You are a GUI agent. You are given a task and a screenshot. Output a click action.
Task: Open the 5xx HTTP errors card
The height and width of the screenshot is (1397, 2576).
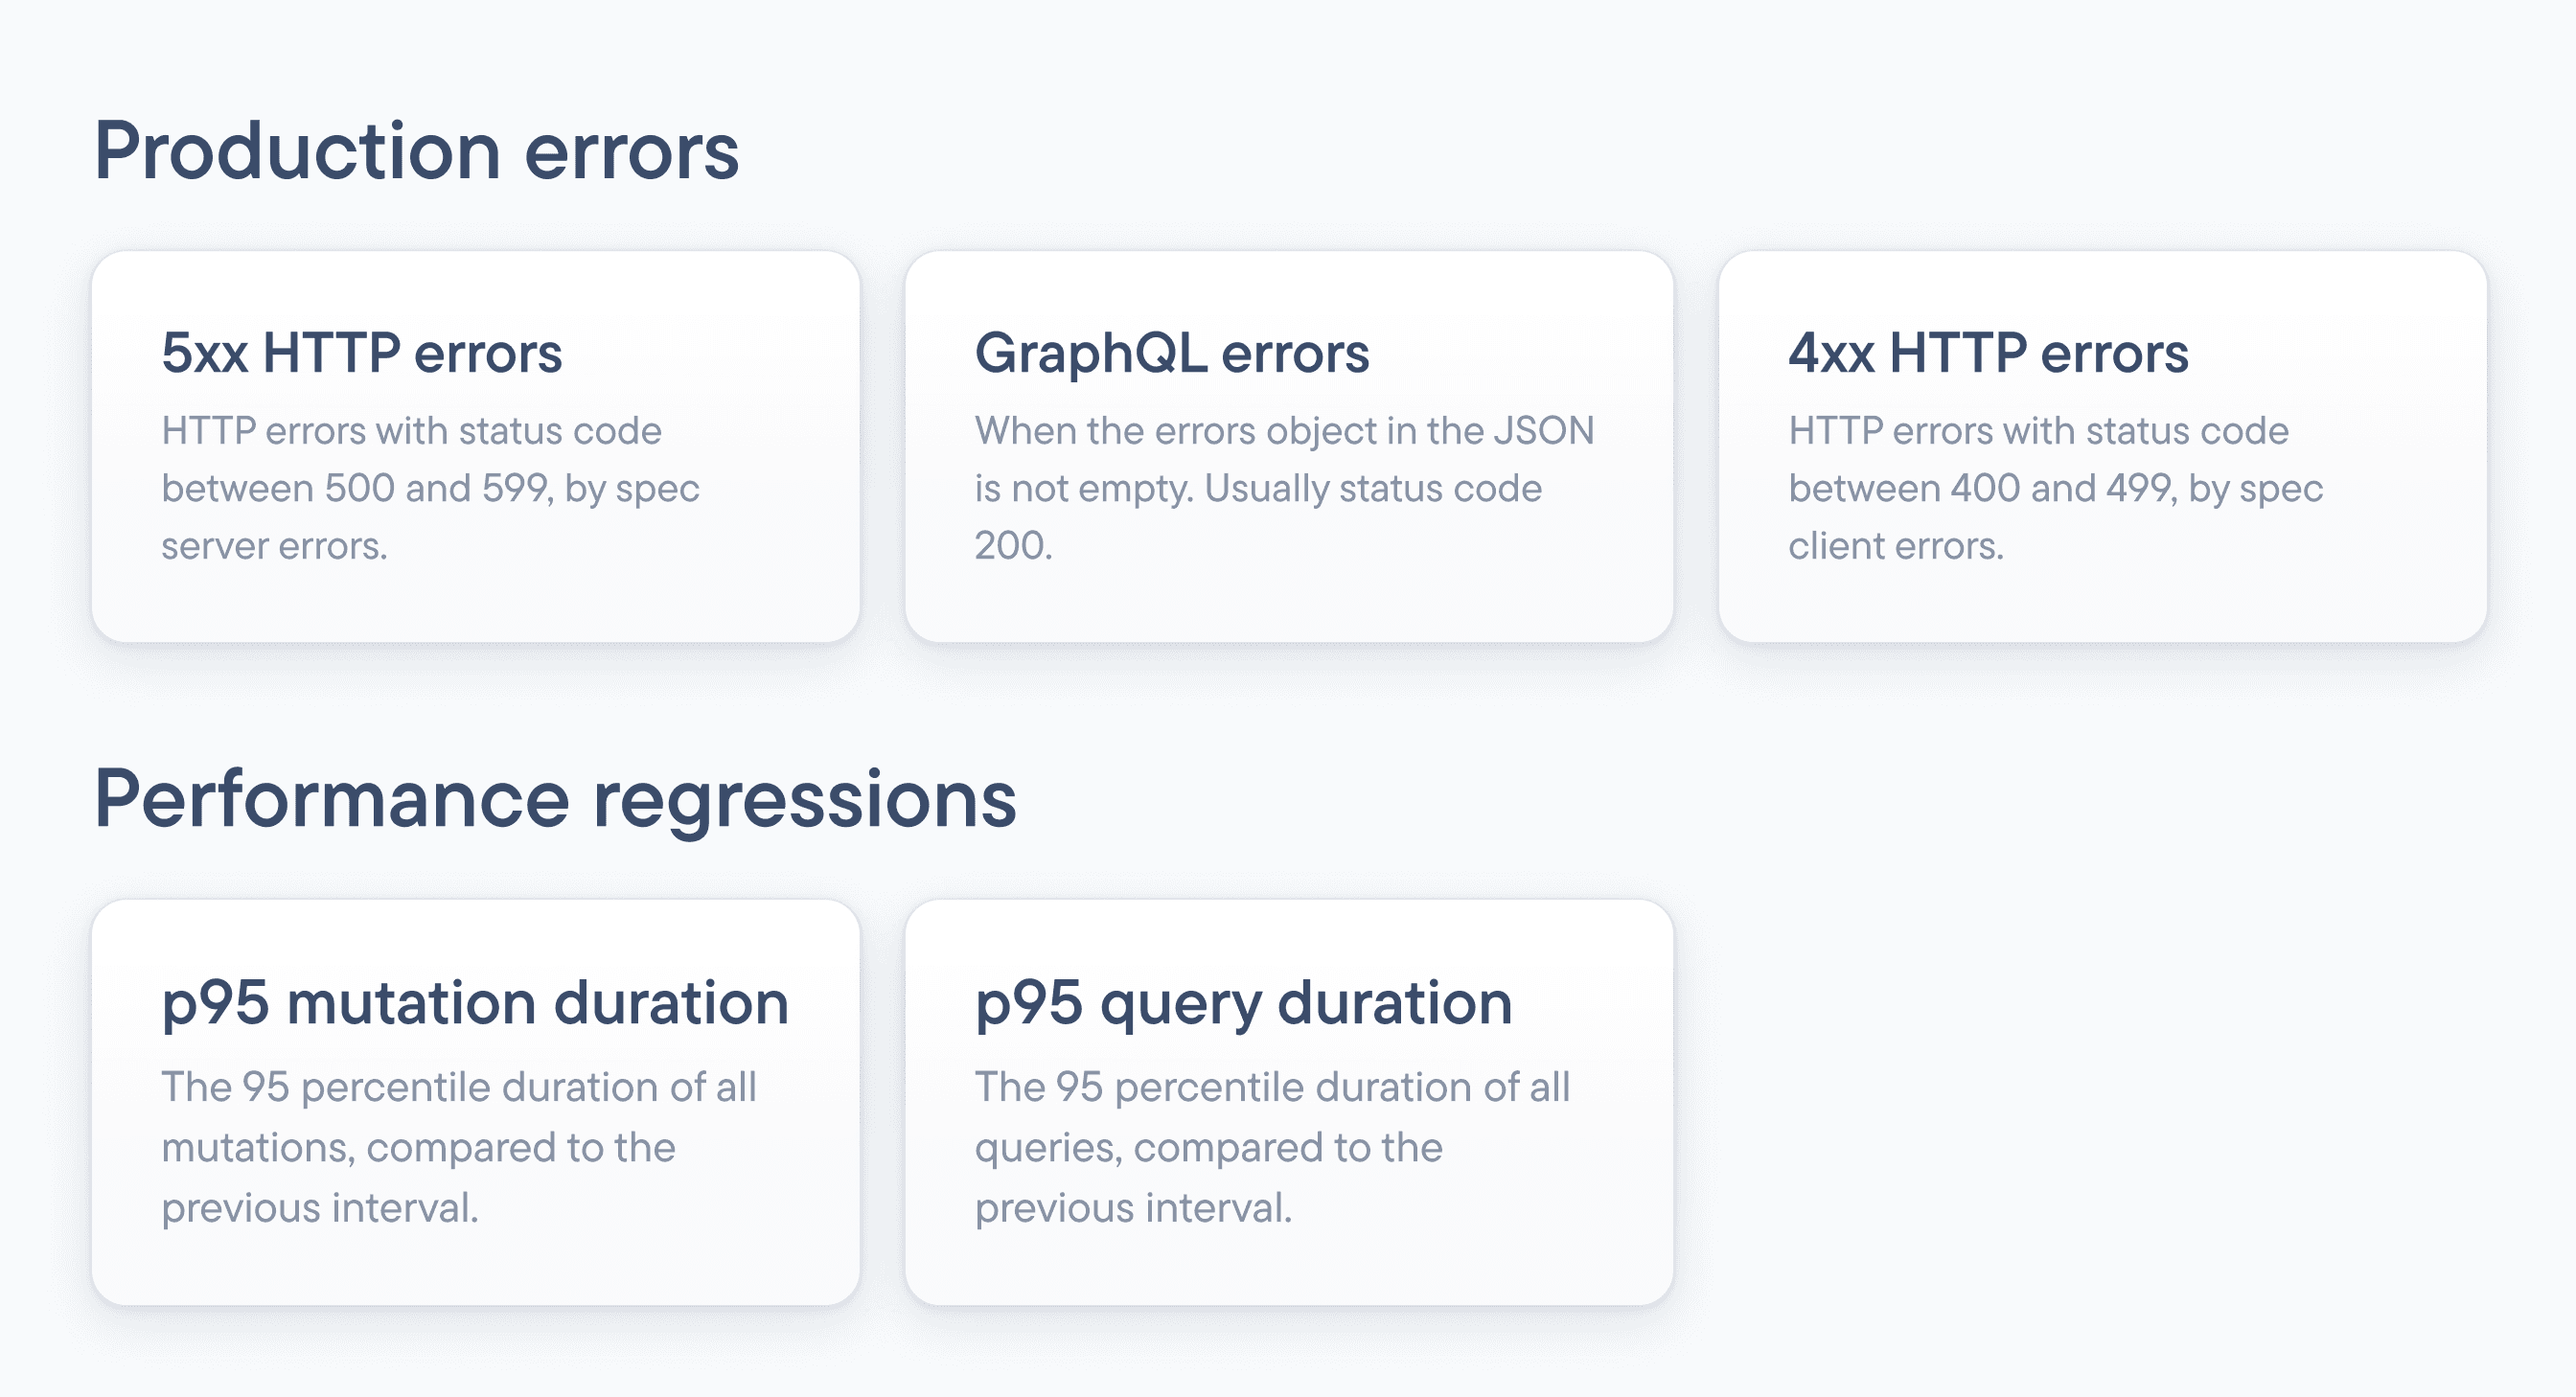476,600
